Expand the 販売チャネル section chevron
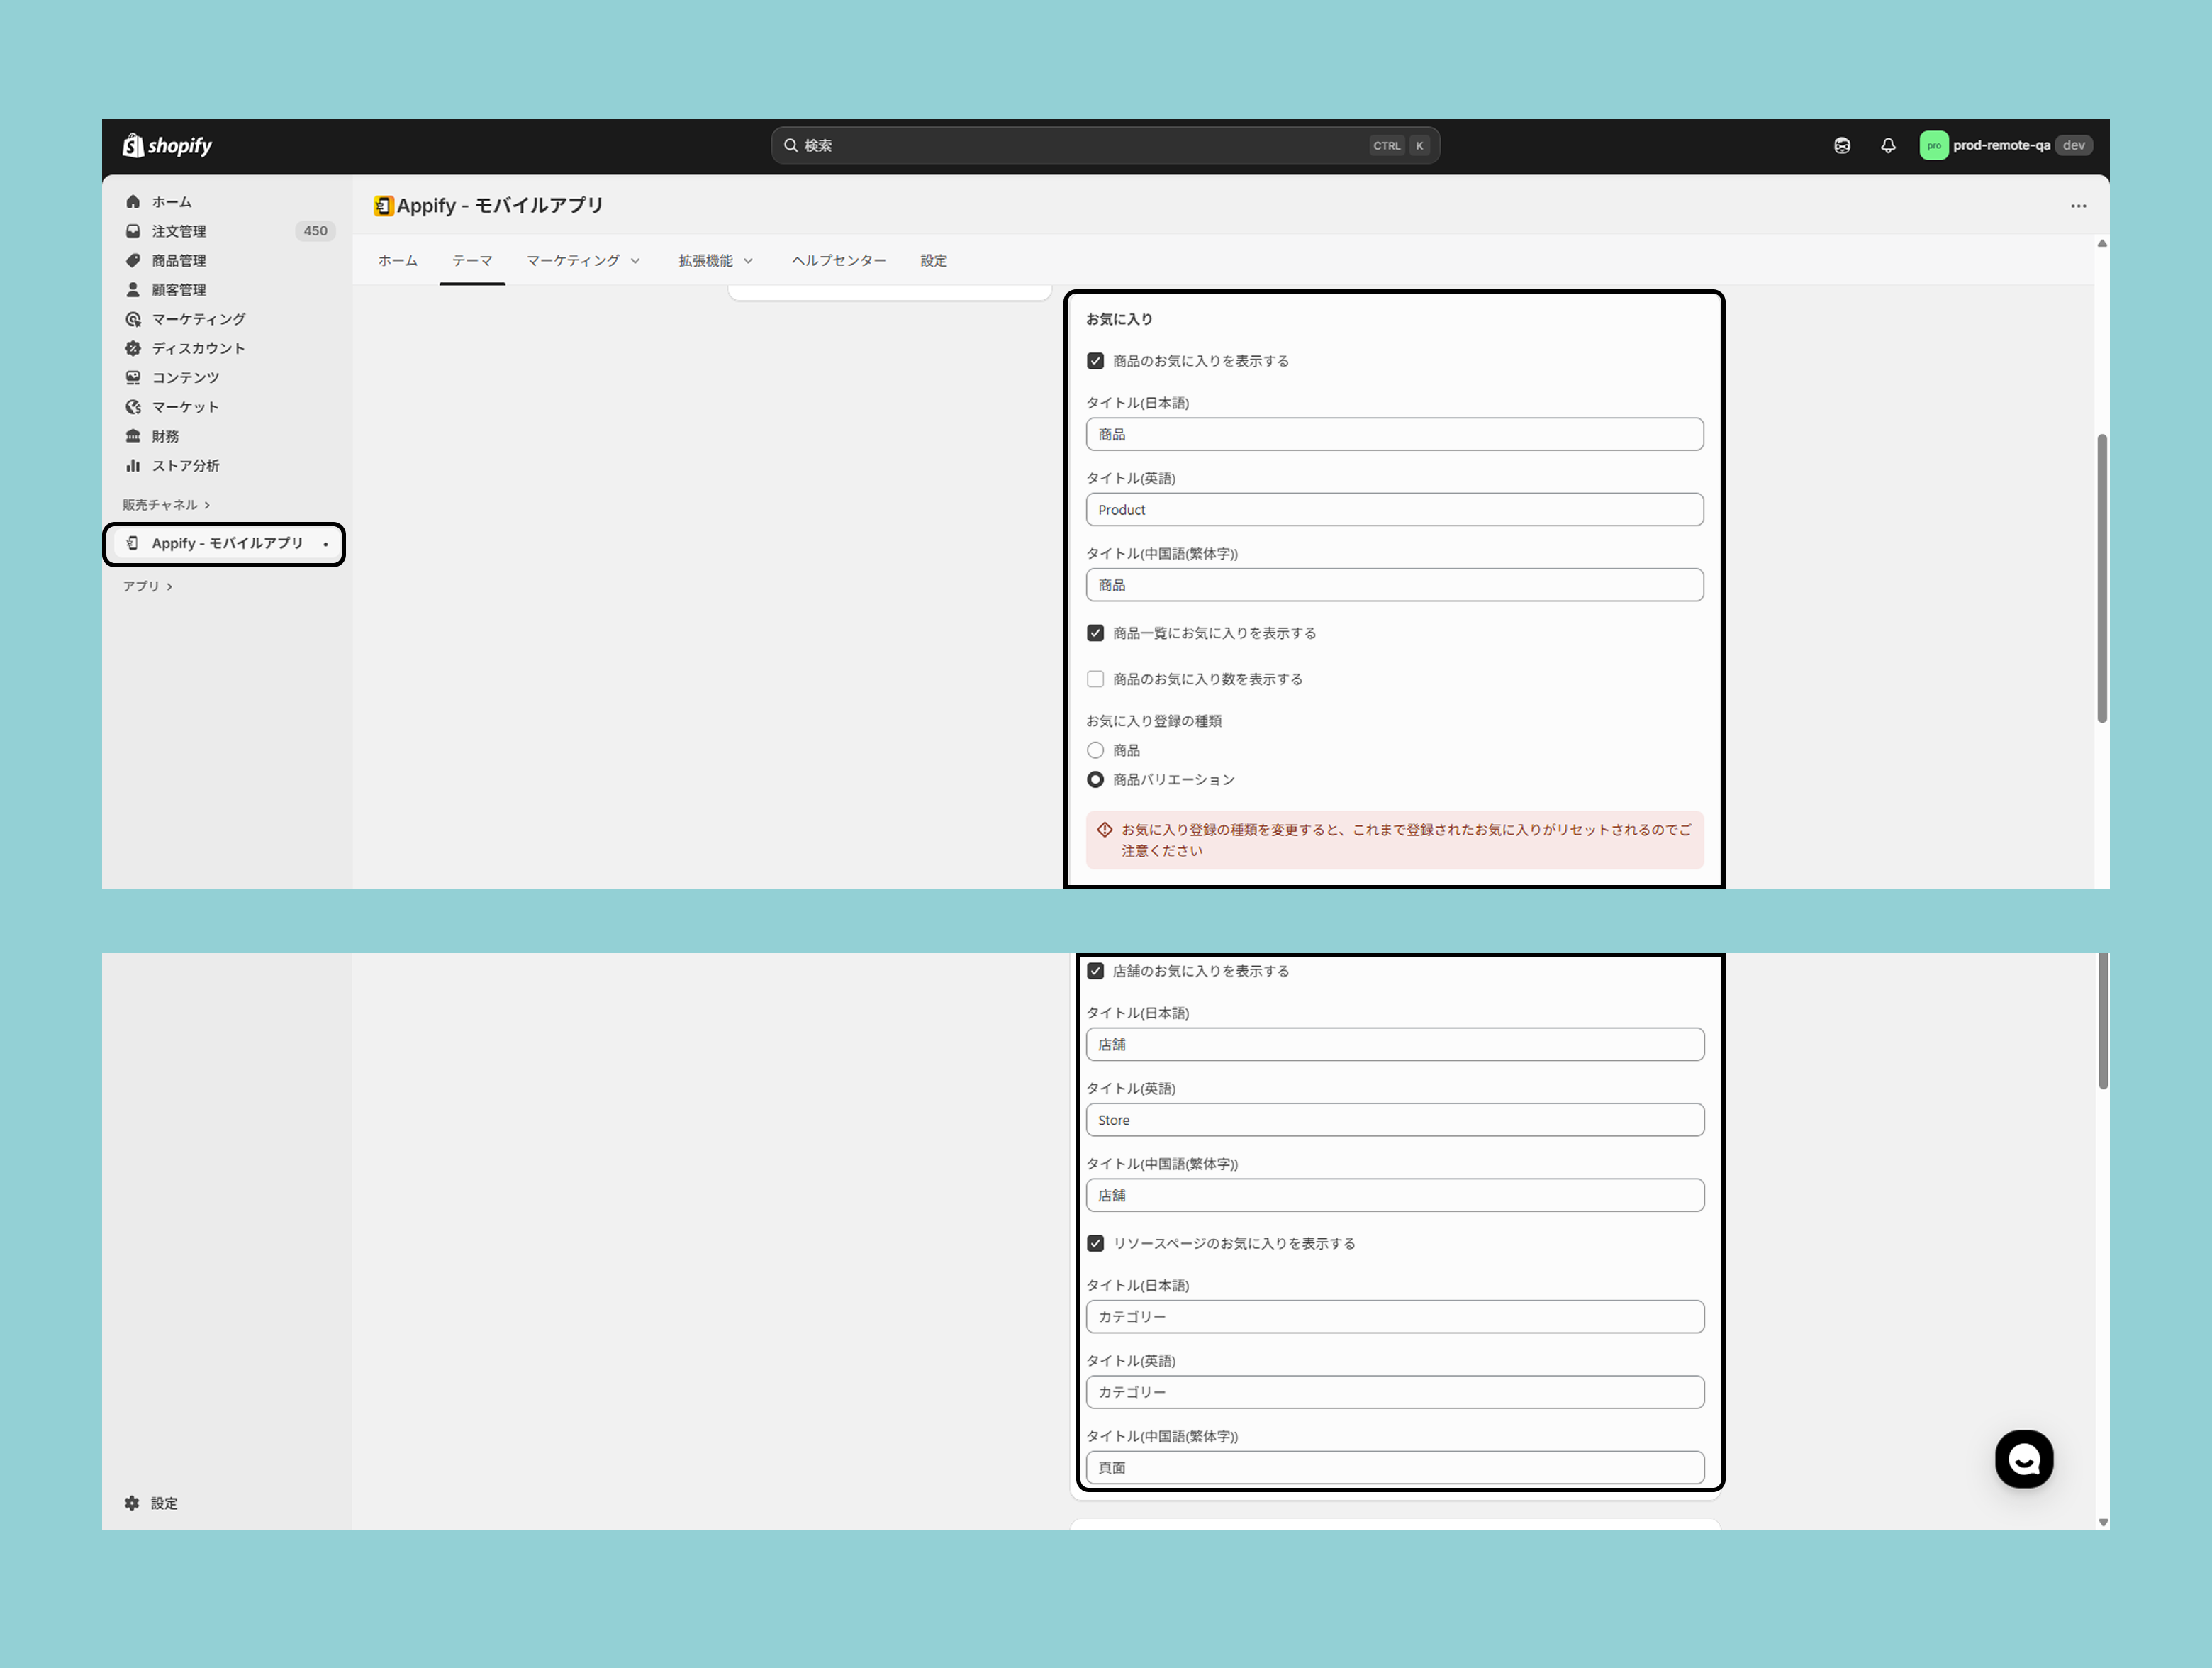The height and width of the screenshot is (1668, 2212). [207, 505]
